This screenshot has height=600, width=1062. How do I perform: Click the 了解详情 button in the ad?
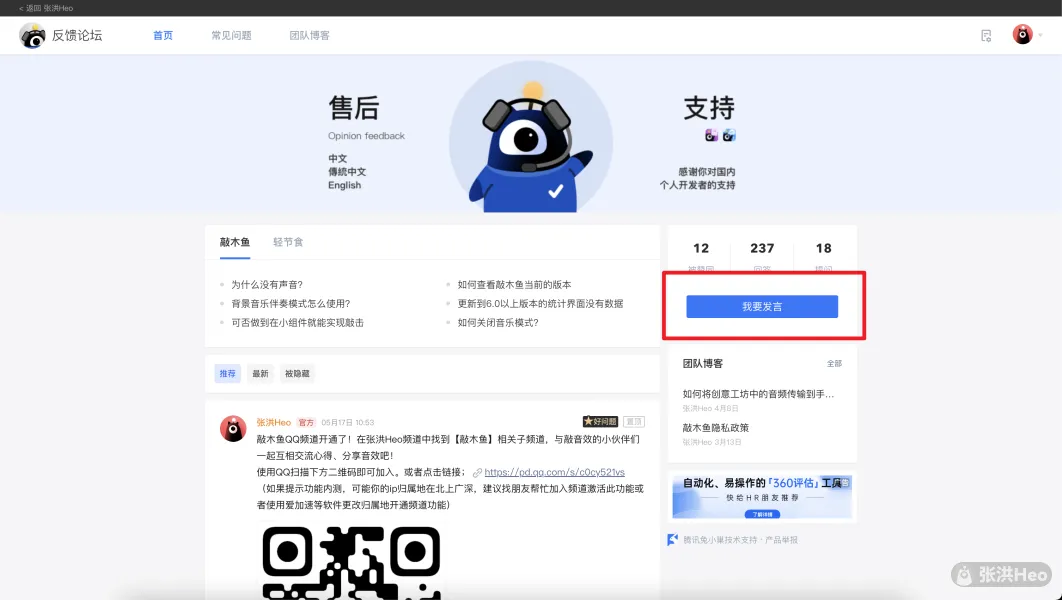[x=762, y=515]
